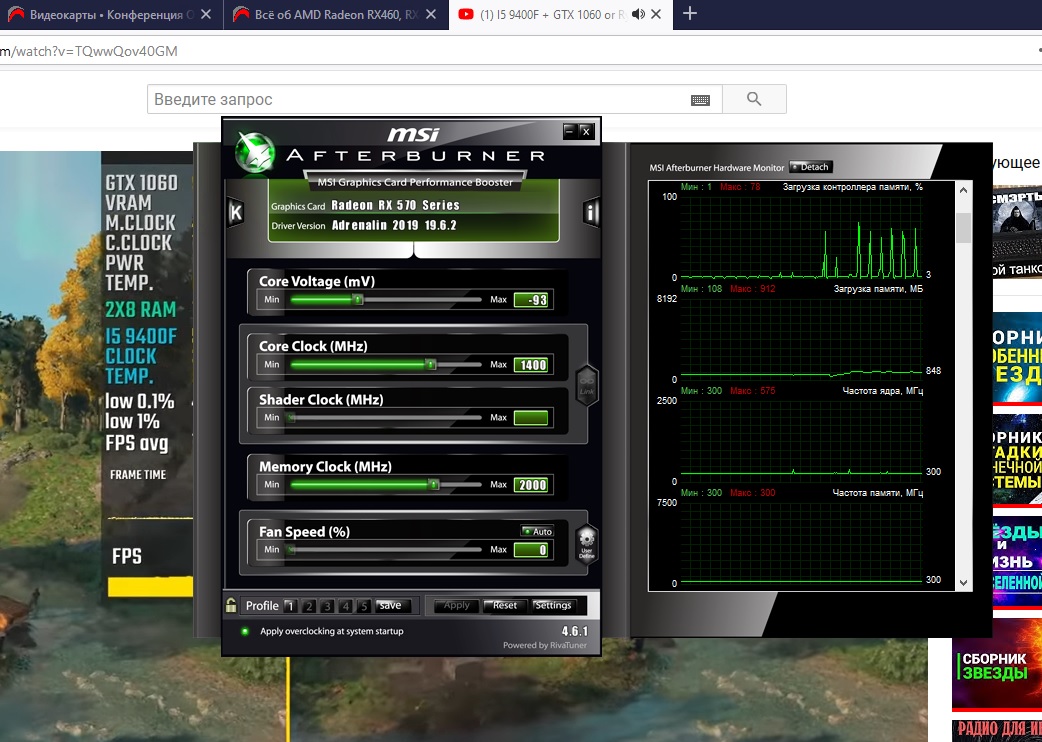Click the Hardware Monitor scrollbar thumb
The image size is (1042, 742).
963,228
